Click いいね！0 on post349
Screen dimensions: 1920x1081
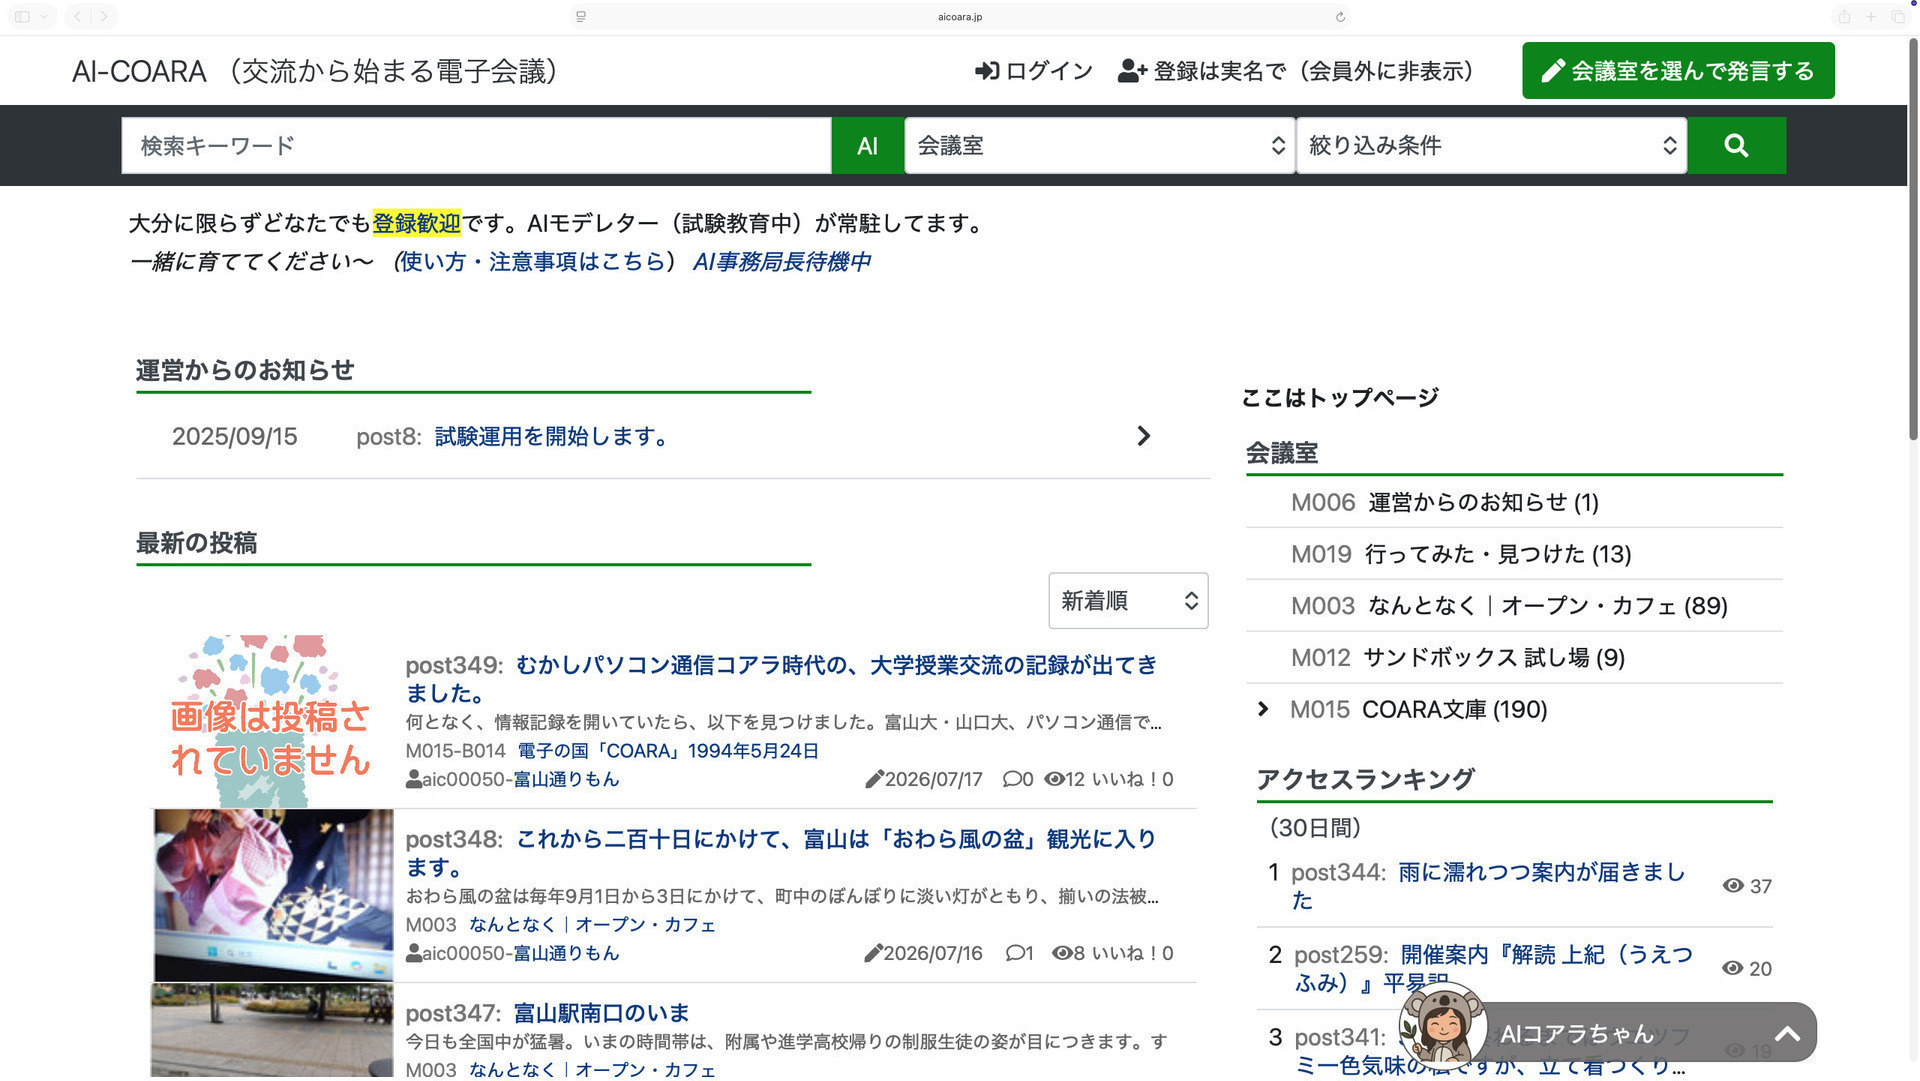(1132, 780)
